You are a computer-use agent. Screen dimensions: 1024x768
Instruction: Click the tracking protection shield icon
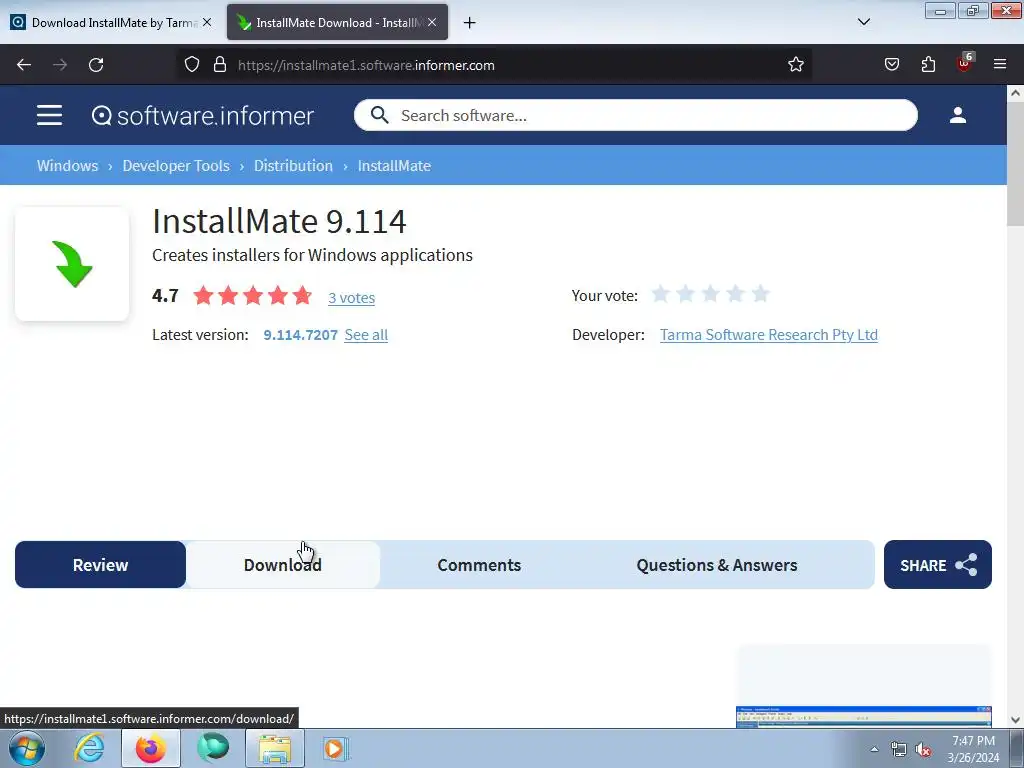pyautogui.click(x=191, y=65)
